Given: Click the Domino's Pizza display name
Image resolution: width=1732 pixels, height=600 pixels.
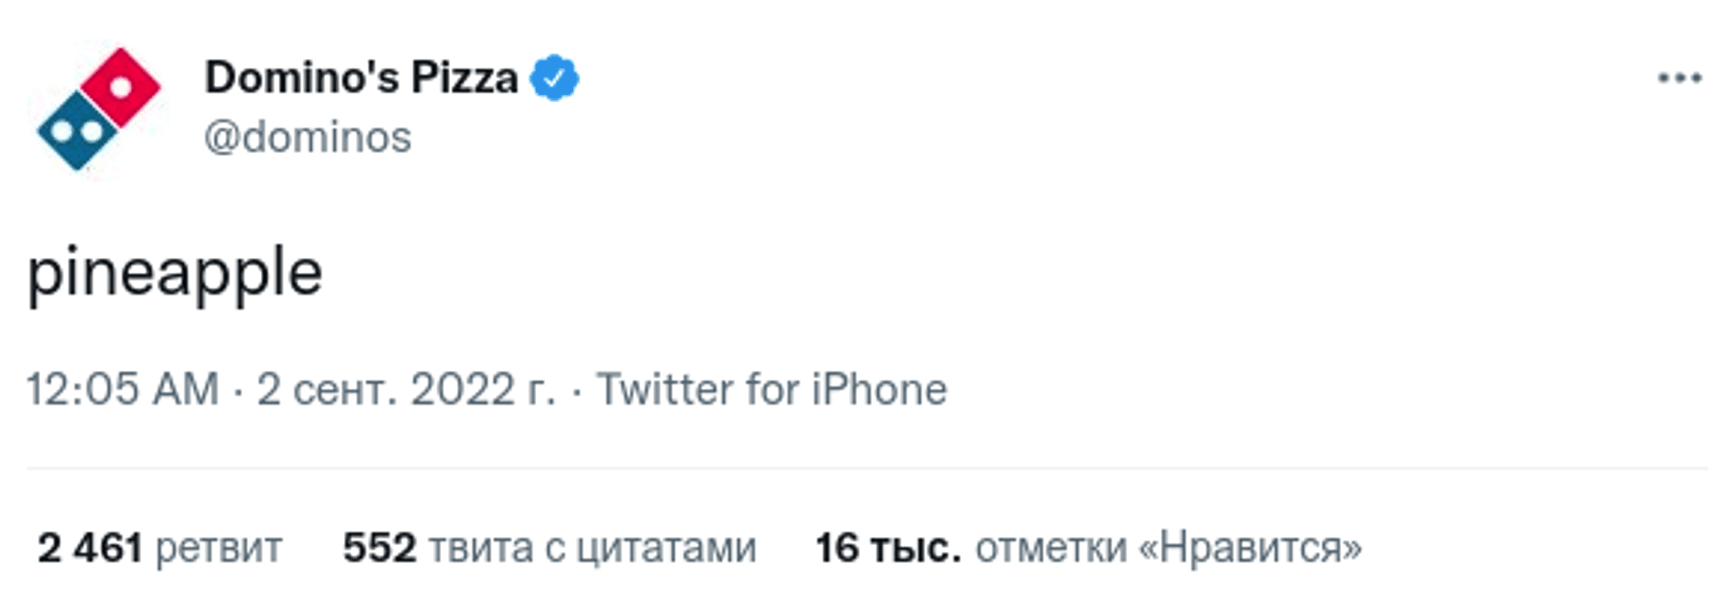Looking at the screenshot, I should (x=360, y=78).
